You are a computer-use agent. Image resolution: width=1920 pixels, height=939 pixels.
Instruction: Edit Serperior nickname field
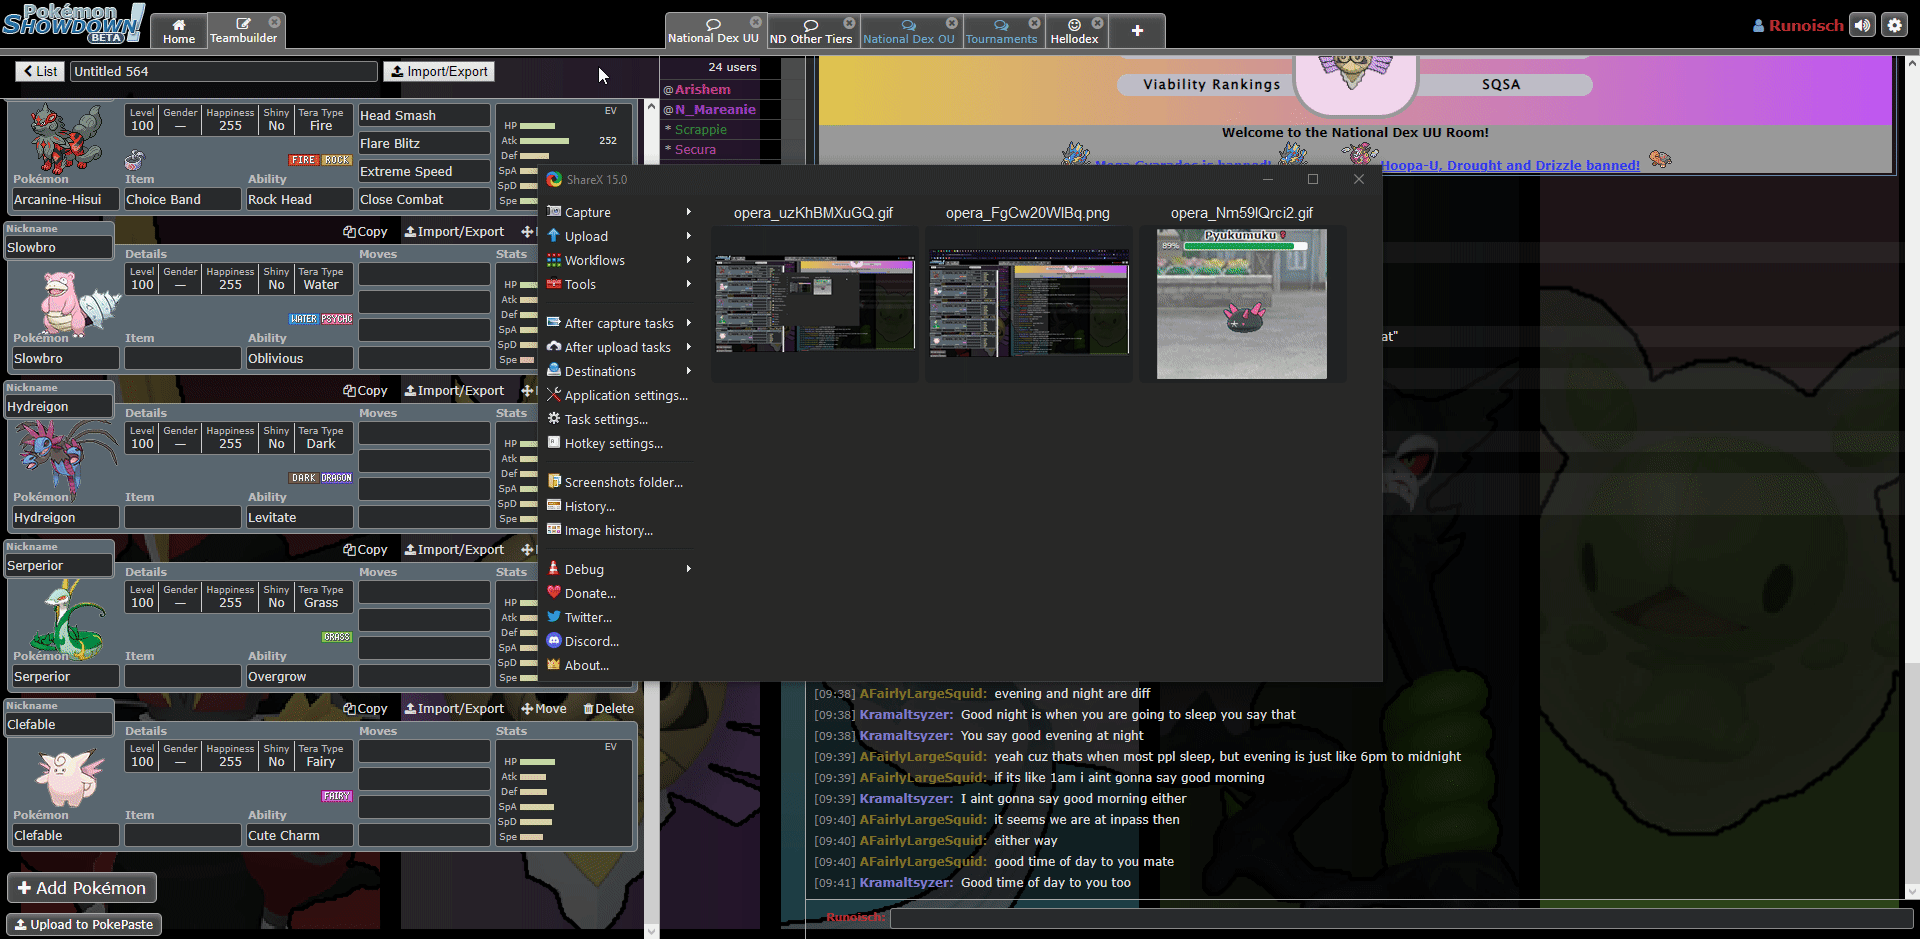pos(59,565)
